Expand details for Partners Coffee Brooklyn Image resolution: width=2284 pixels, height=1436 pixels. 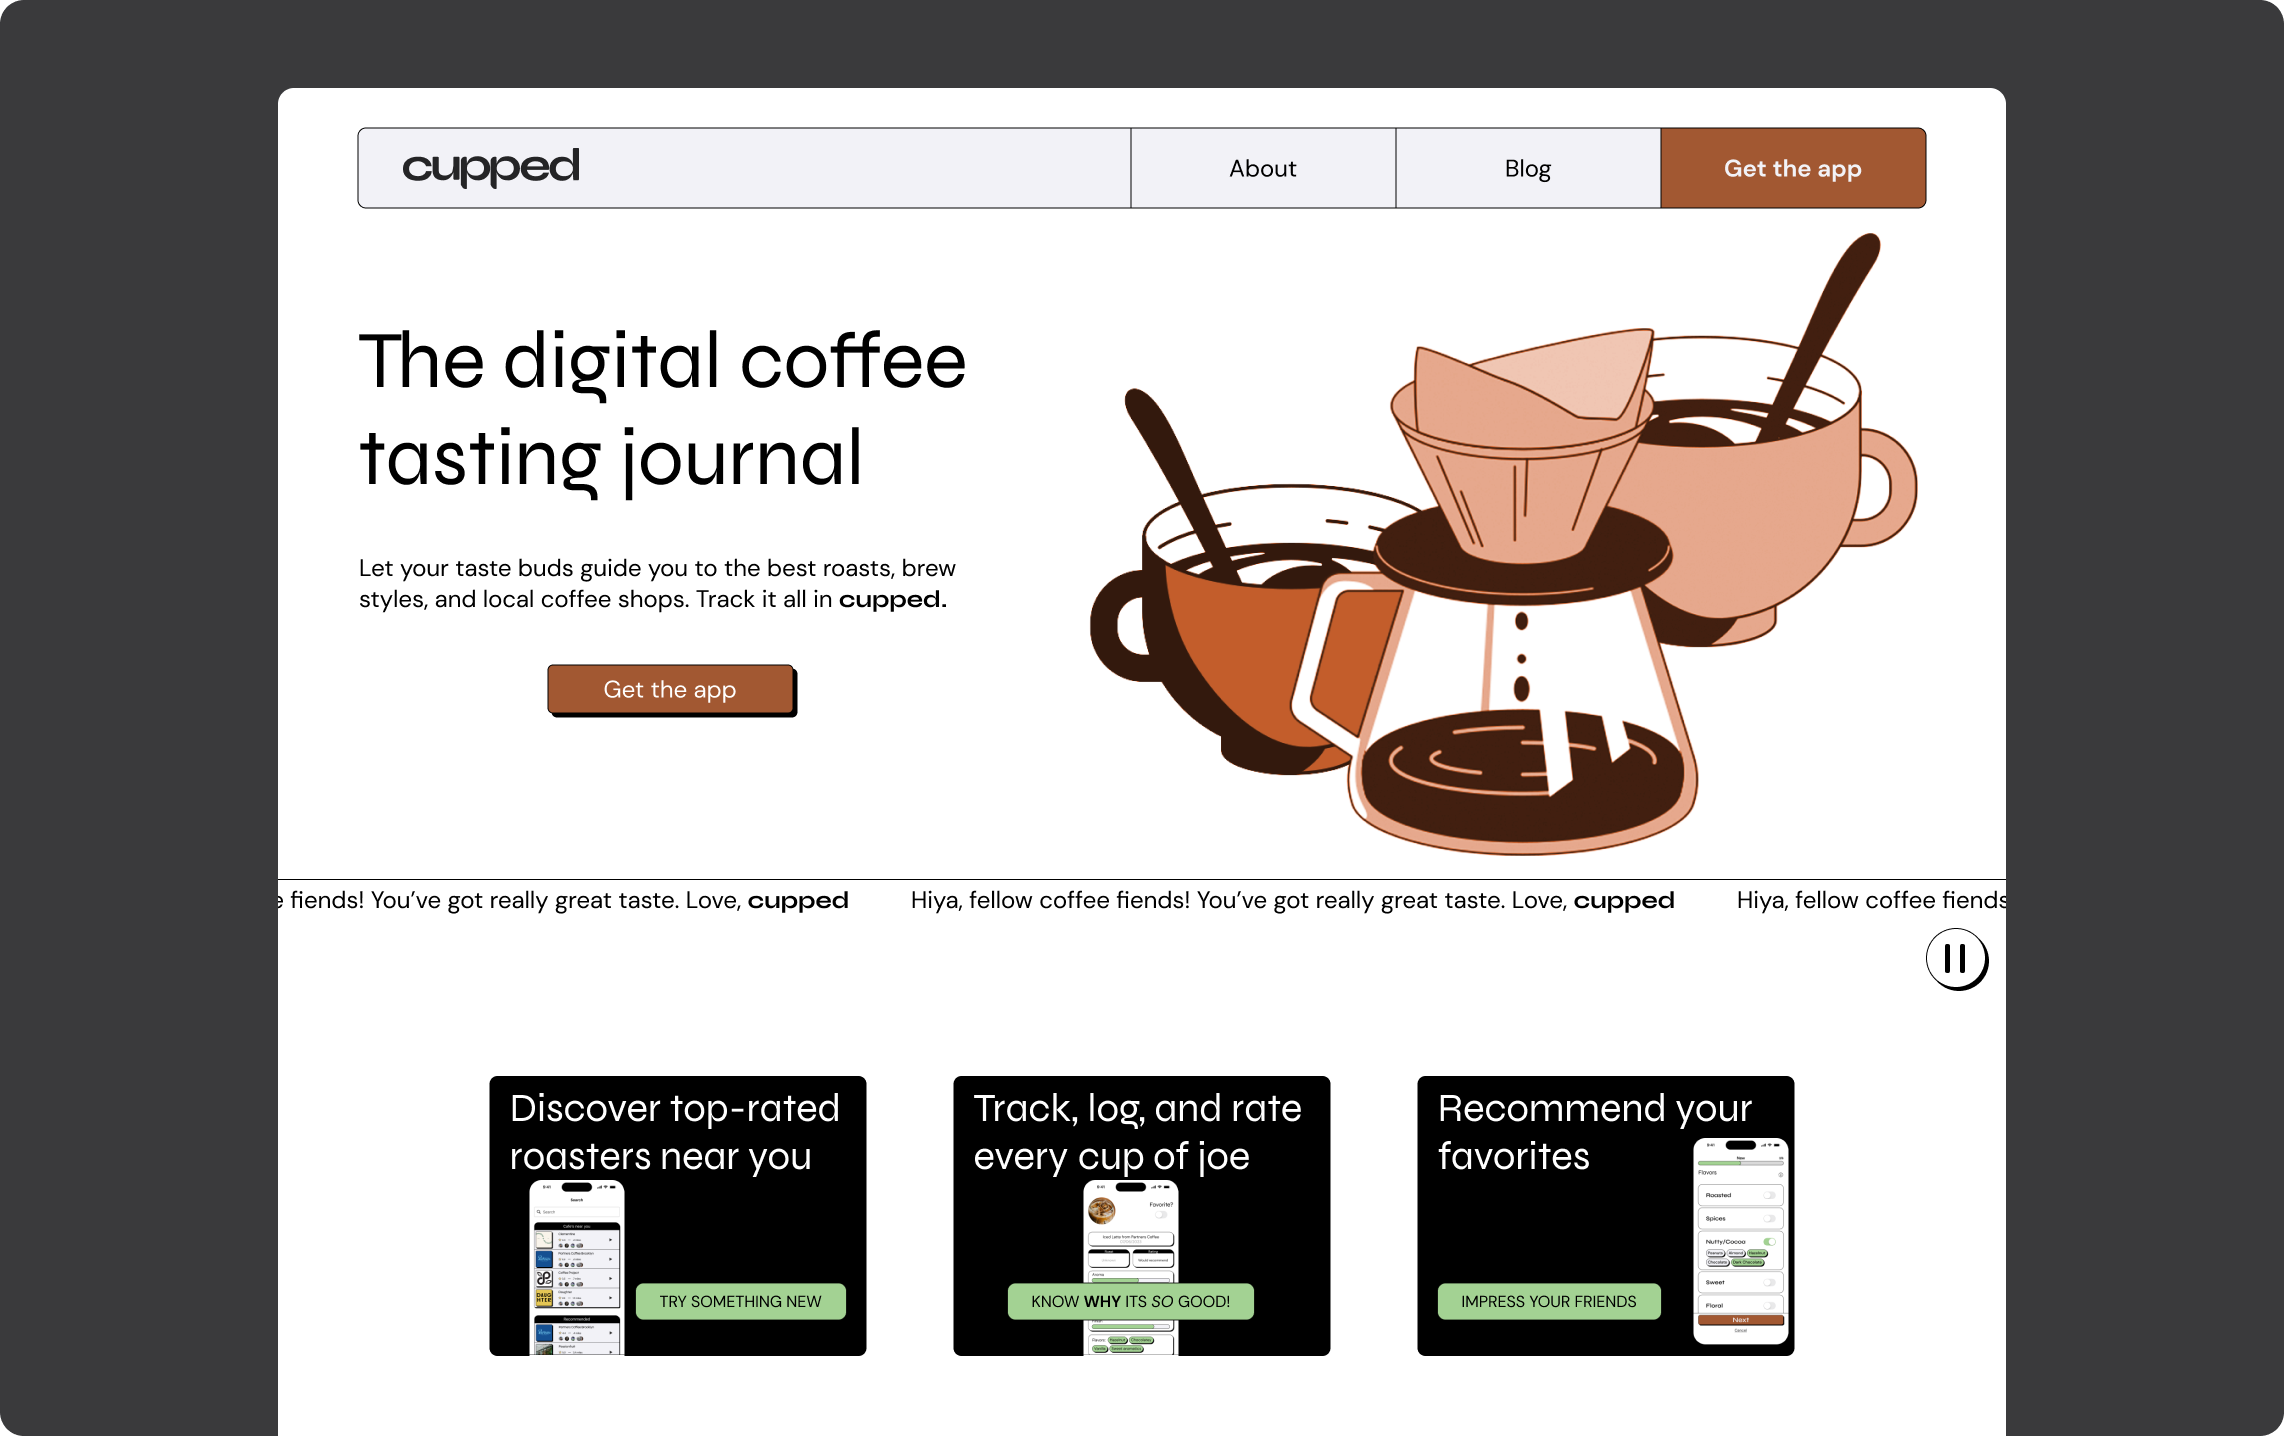tap(610, 1259)
